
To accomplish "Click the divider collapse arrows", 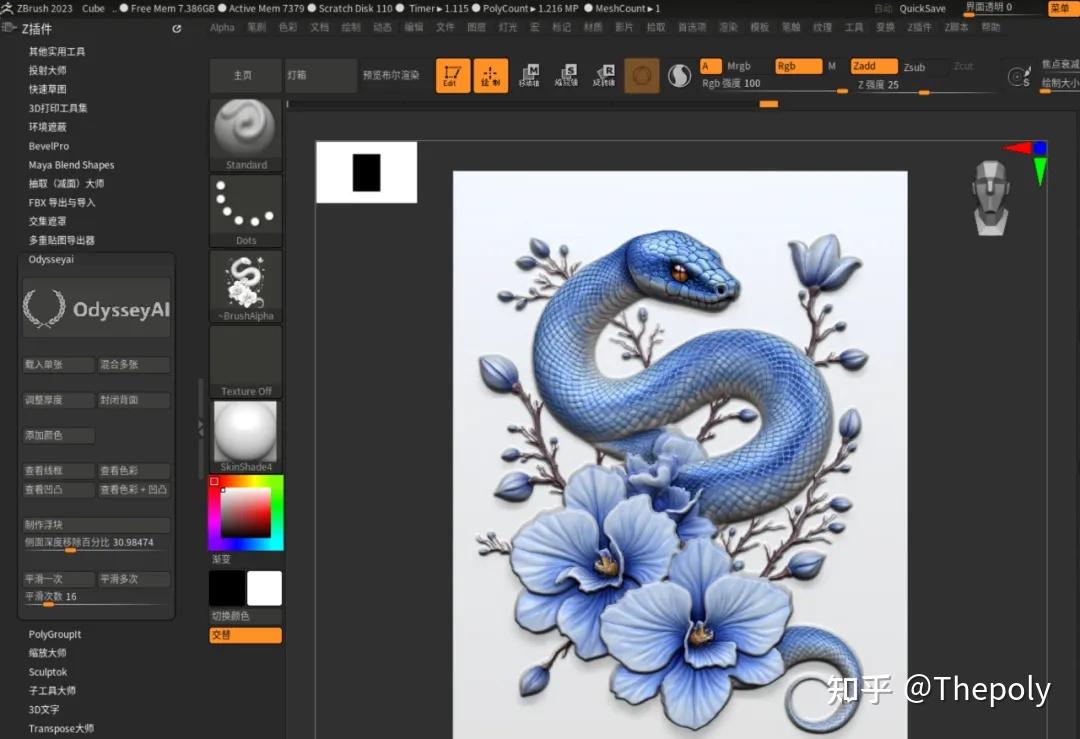I will 200,428.
